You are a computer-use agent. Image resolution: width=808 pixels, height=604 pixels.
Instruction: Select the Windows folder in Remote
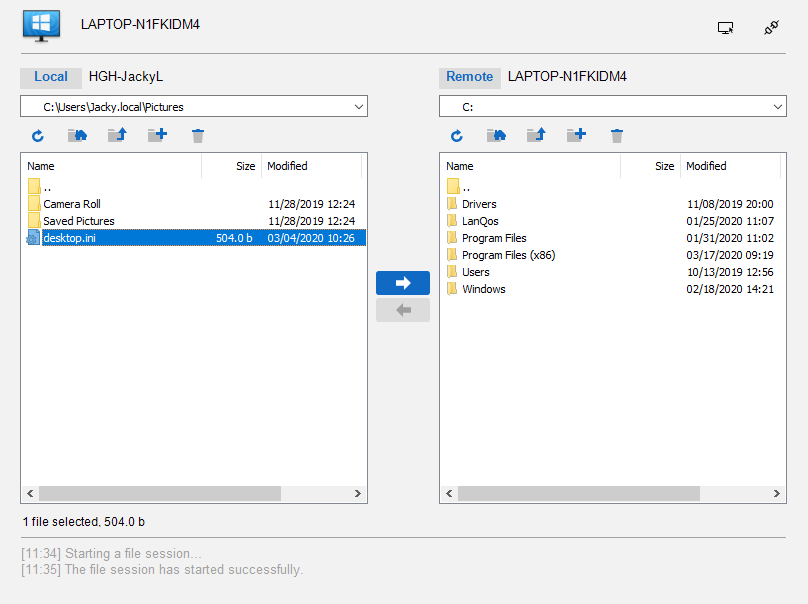click(x=613, y=289)
